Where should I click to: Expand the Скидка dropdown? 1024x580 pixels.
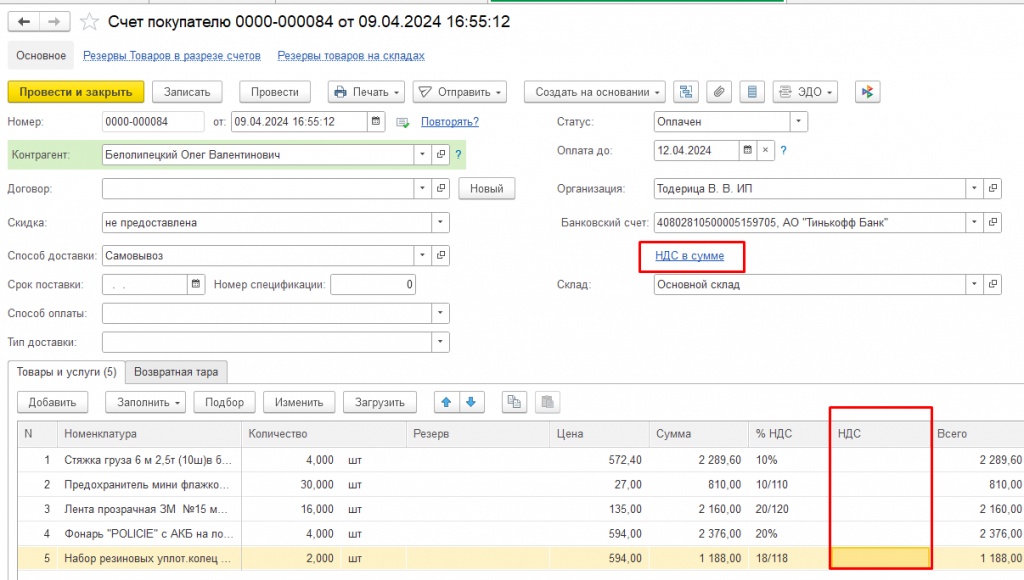click(x=440, y=223)
